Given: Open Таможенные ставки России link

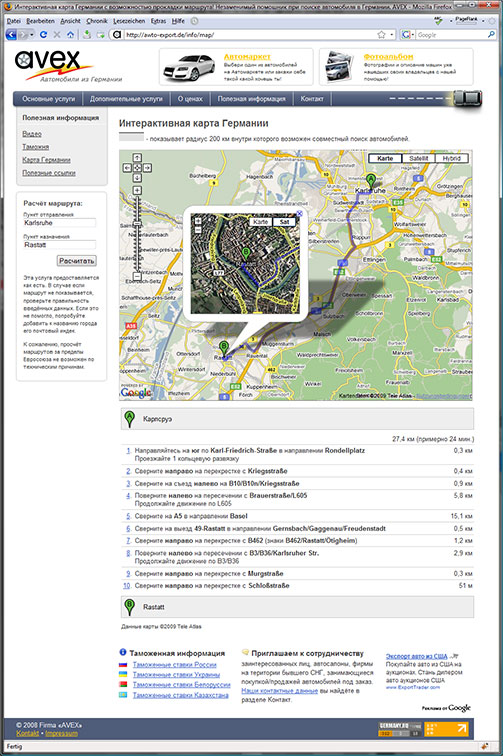Looking at the screenshot, I should [x=175, y=664].
